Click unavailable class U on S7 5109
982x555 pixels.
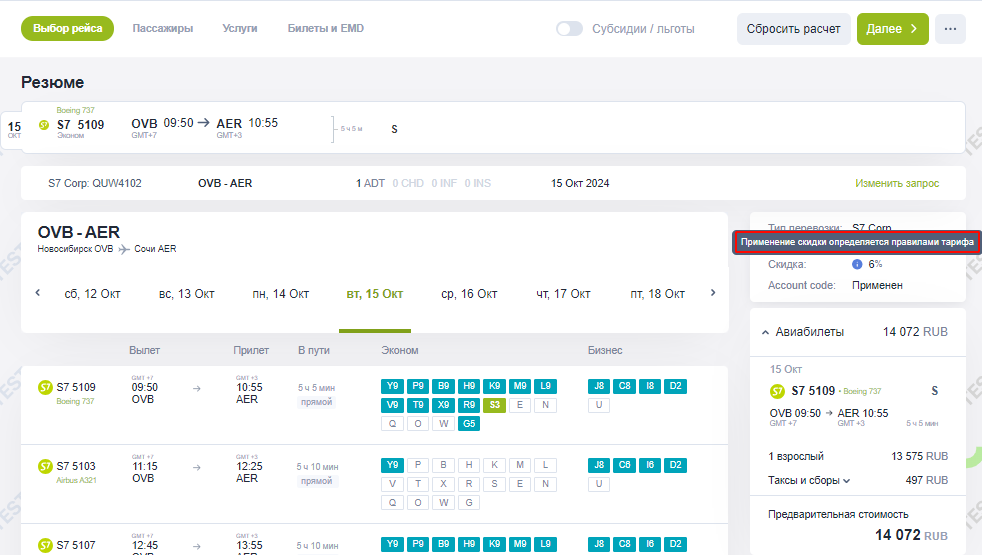599,405
